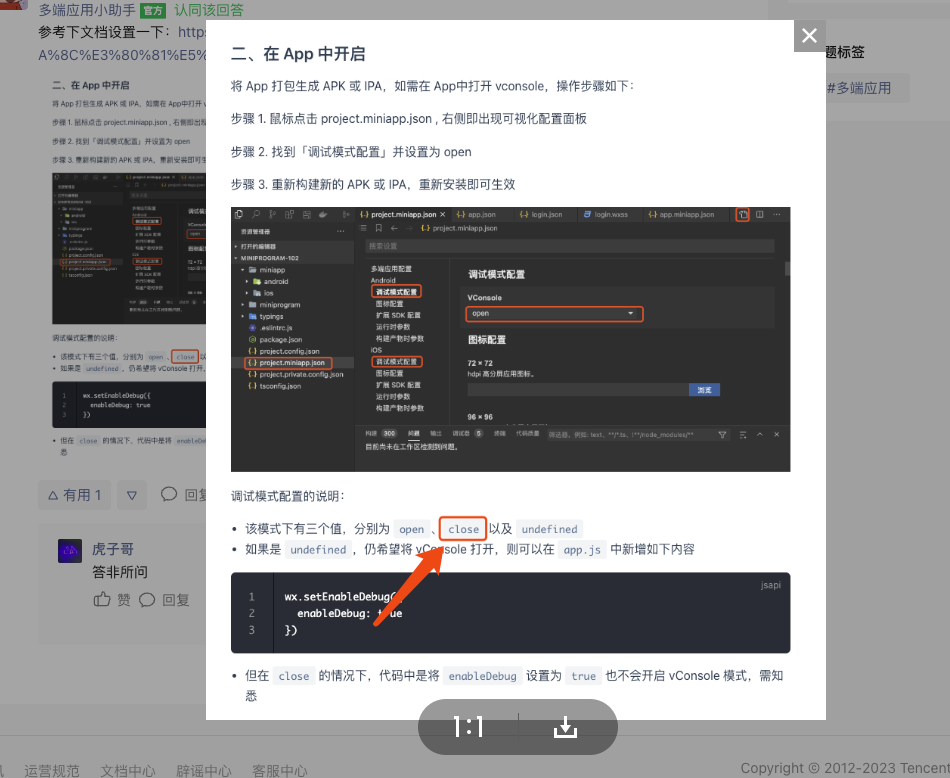
Task: Click the 官方 badge
Action: (x=153, y=10)
